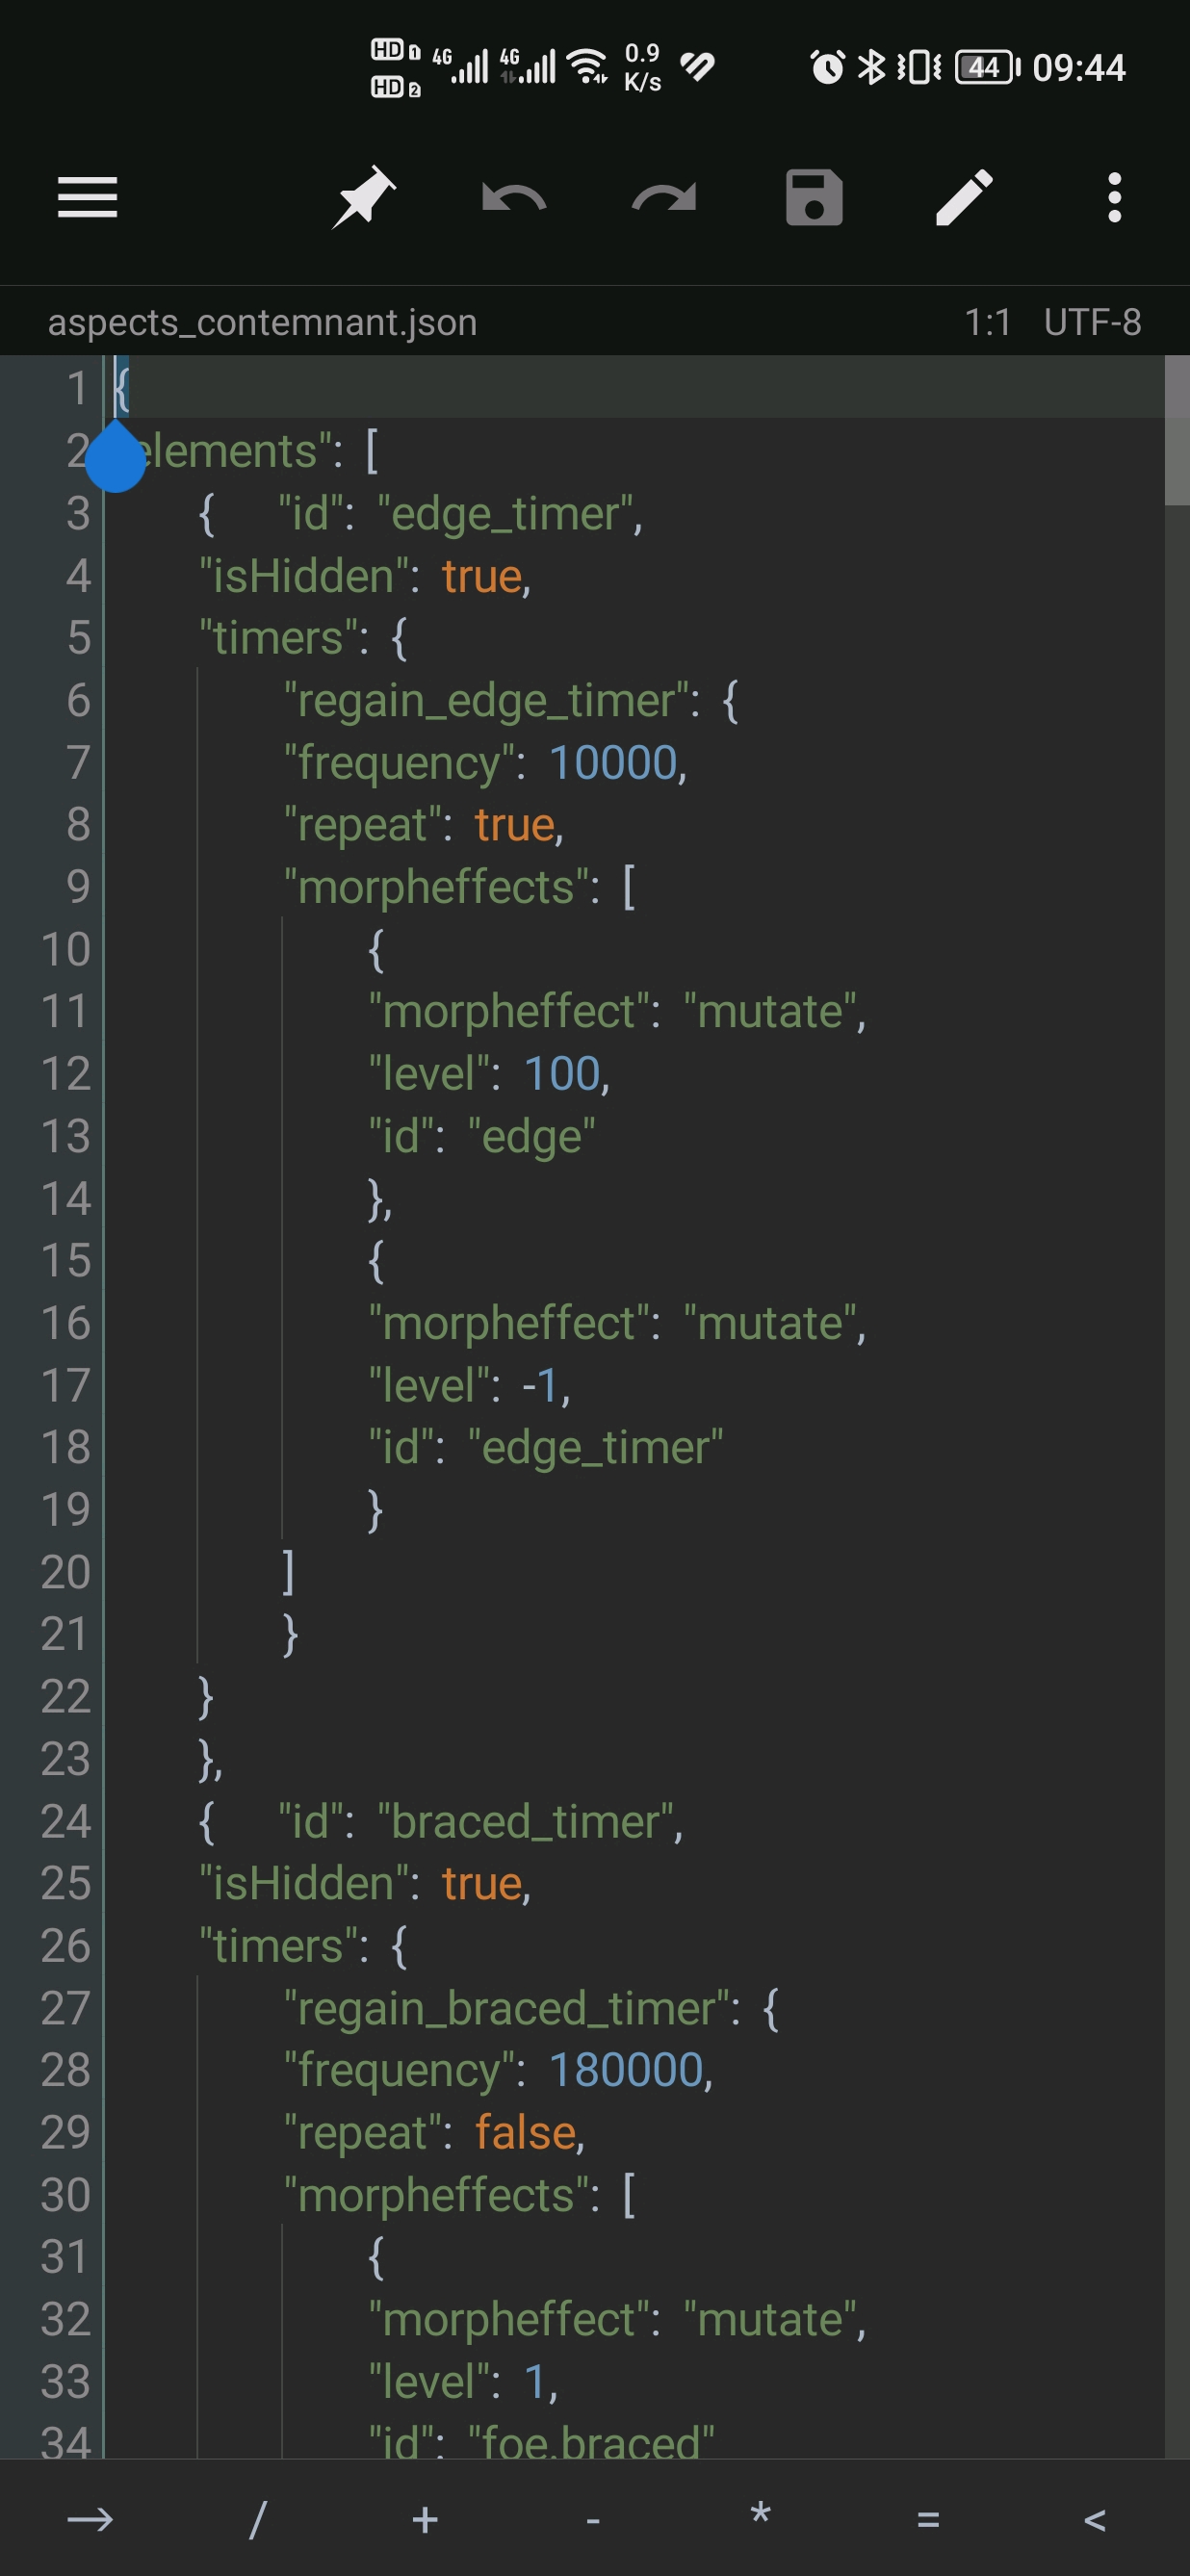Change the UTF-8 encoding setting
Image resolution: width=1190 pixels, height=2576 pixels.
1092,322
